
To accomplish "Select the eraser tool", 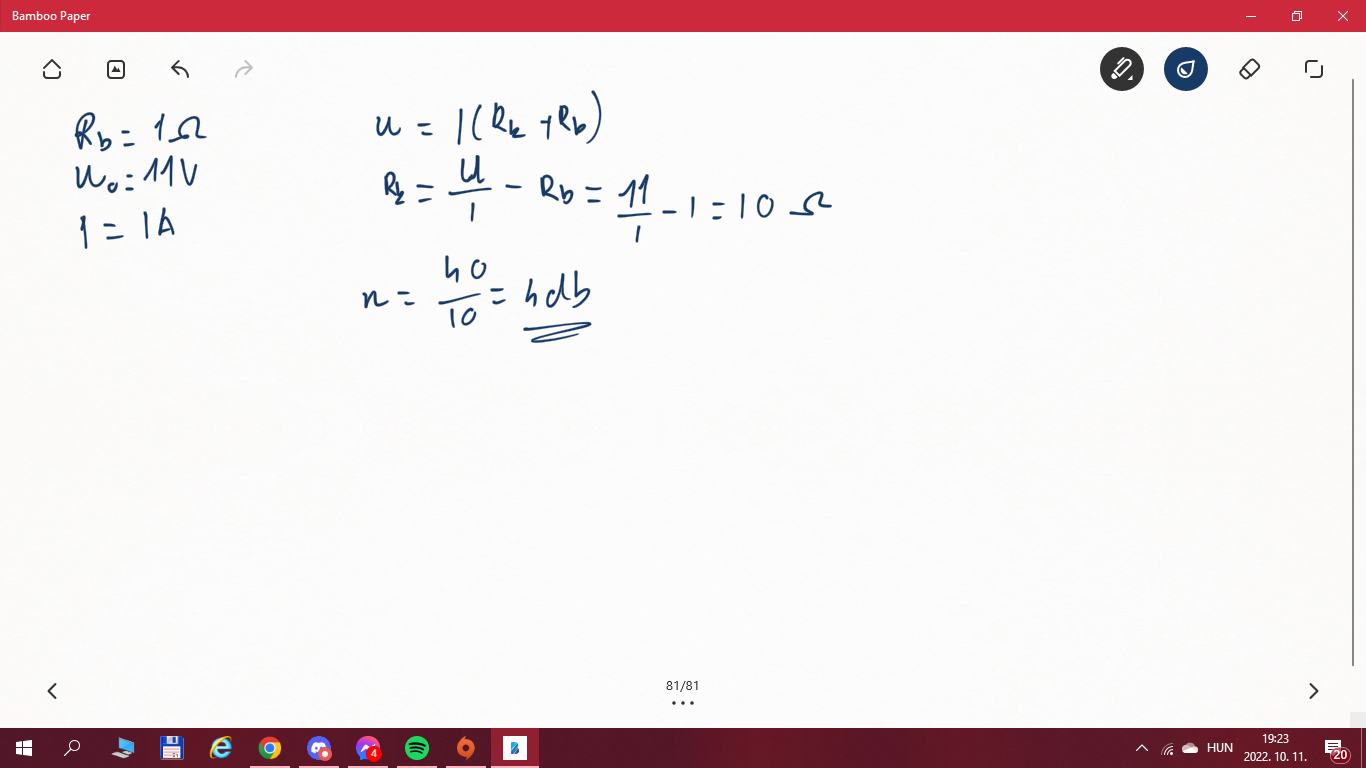I will click(1249, 69).
